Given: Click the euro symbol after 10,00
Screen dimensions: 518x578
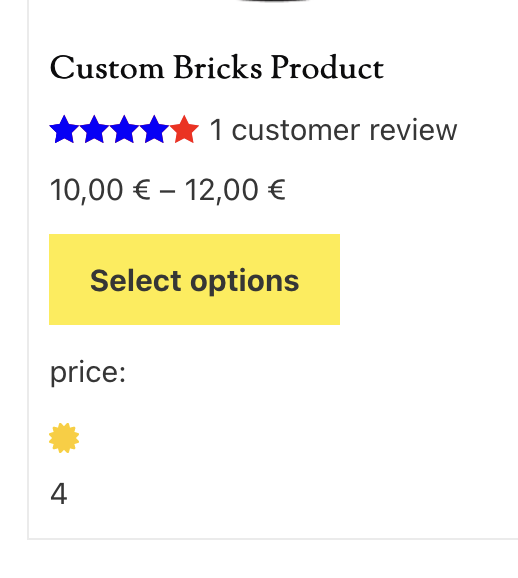Looking at the screenshot, I should pos(142,190).
